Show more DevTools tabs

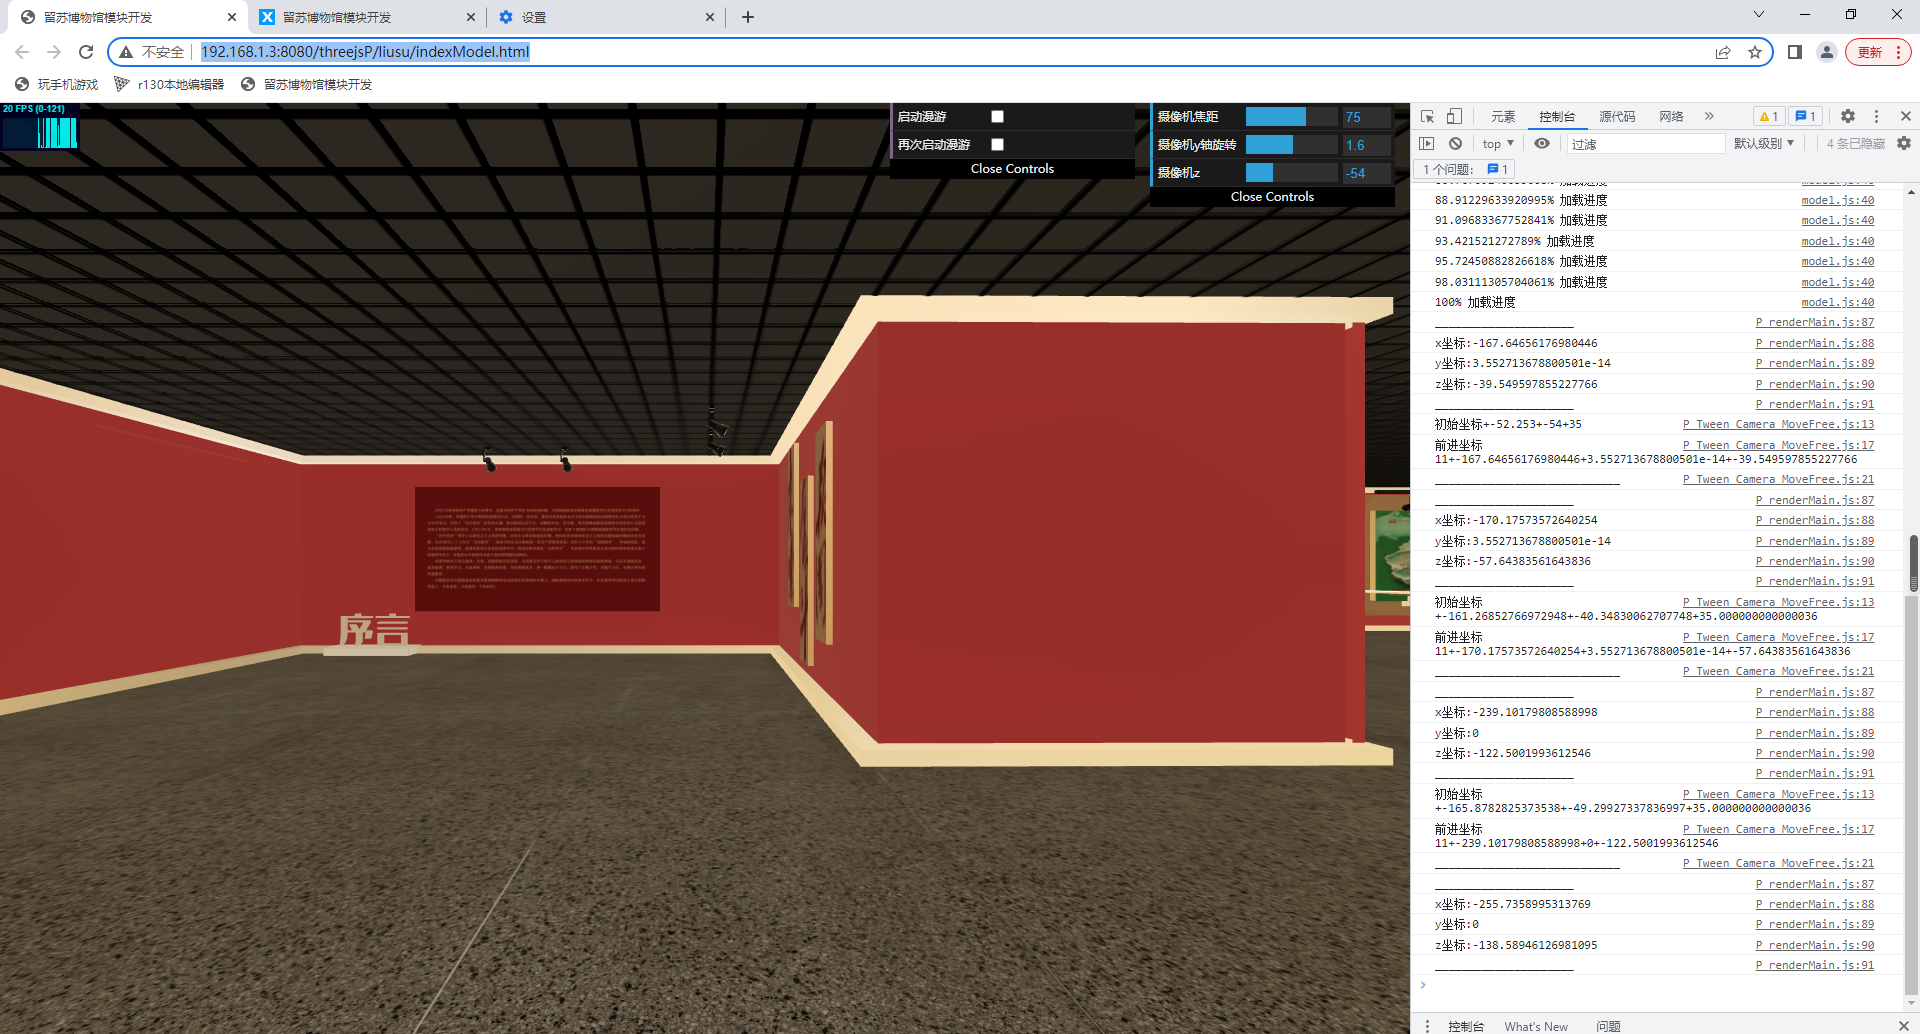pyautogui.click(x=1709, y=116)
